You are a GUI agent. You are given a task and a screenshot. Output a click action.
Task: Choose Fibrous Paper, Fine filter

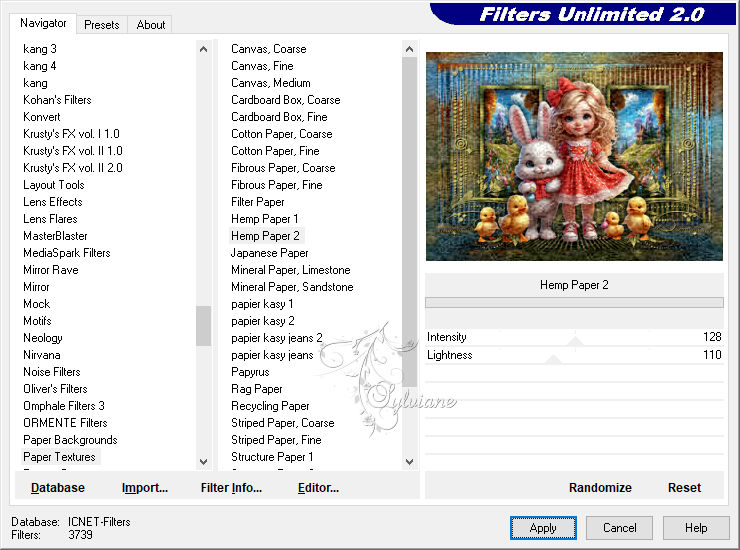pyautogui.click(x=277, y=185)
